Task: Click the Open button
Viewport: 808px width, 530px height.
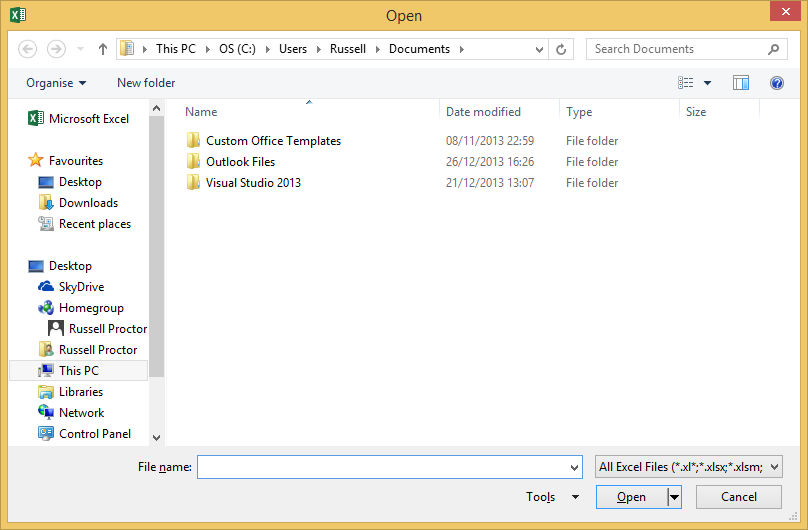Action: 631,497
